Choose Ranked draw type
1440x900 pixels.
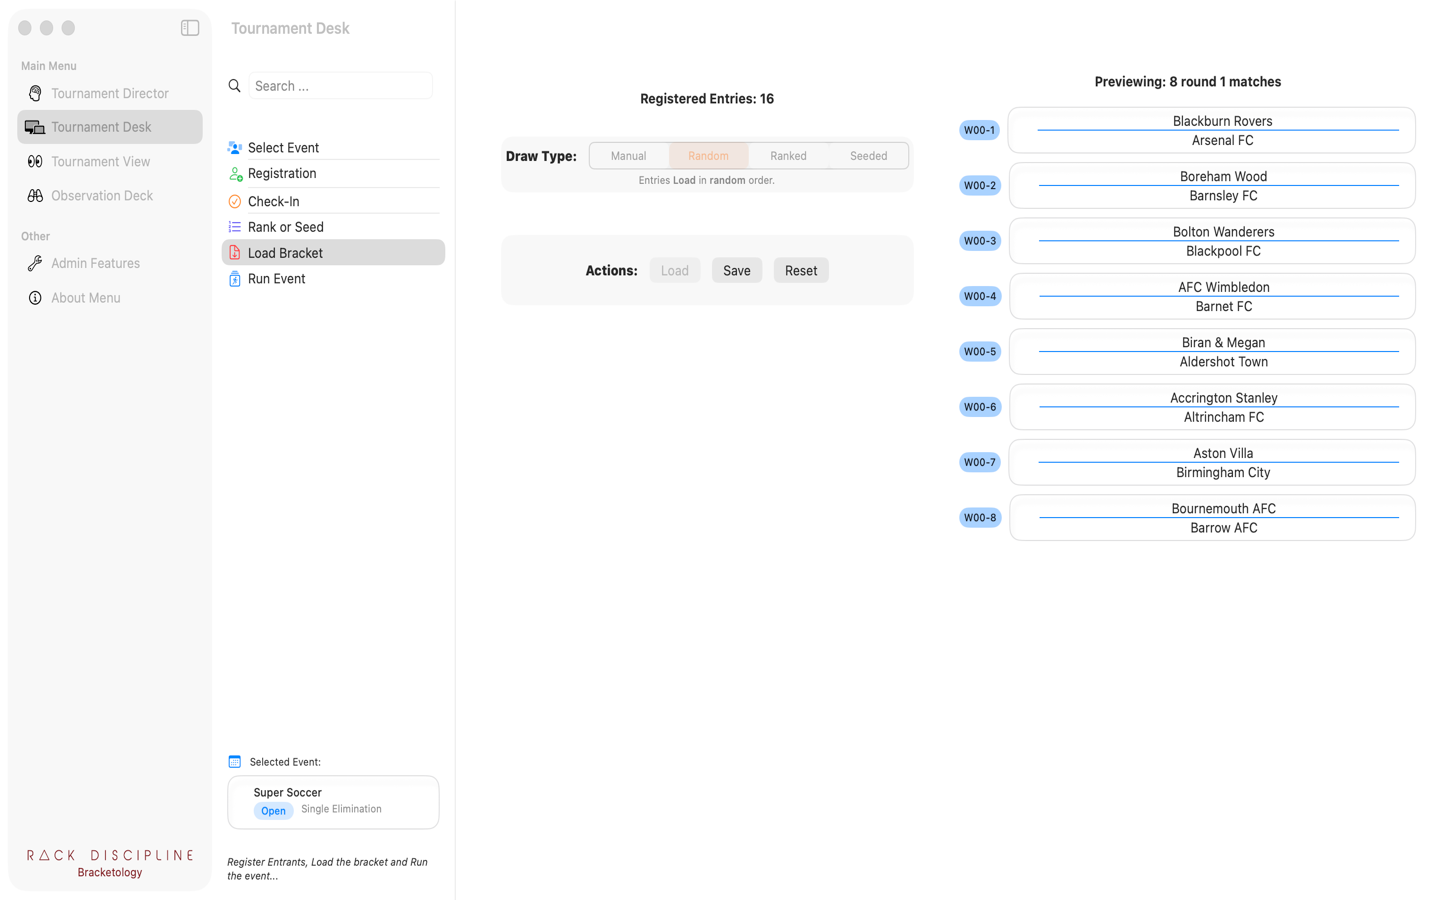[789, 156]
